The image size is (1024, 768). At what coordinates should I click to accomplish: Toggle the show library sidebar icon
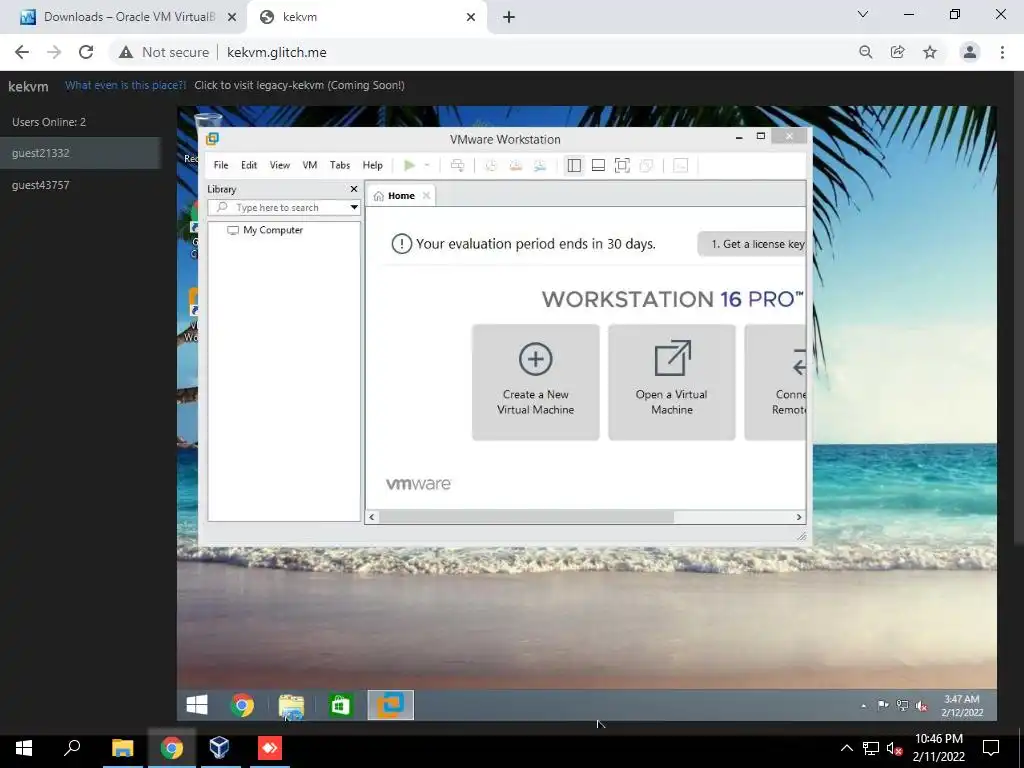click(574, 165)
